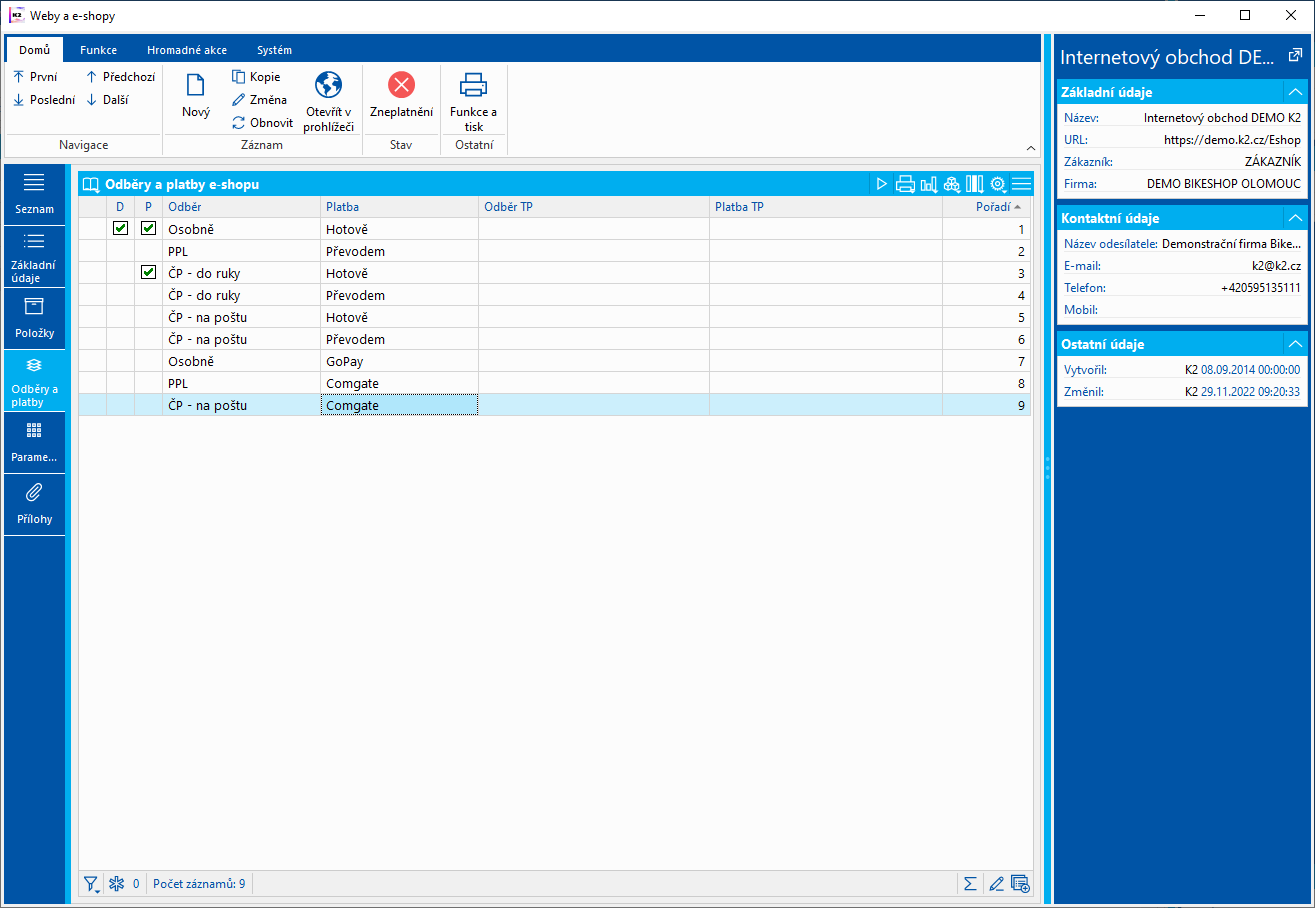
Task: Click the ZÁKAZNÍK customer value
Action: 1273,162
